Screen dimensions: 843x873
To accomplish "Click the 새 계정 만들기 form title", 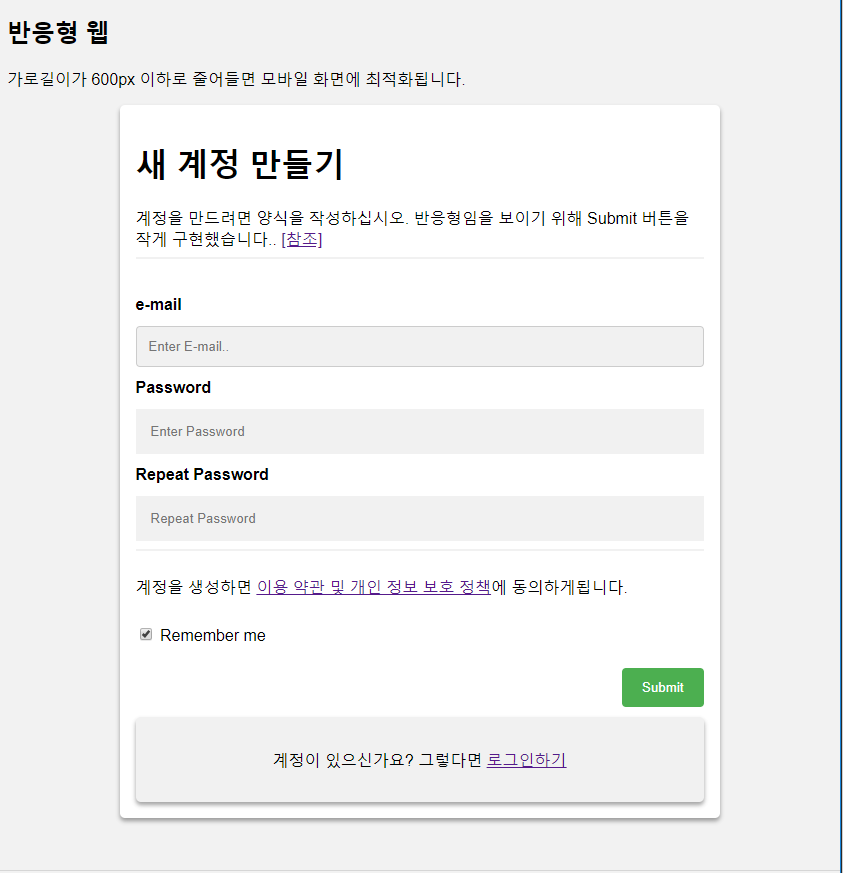I will (x=240, y=164).
